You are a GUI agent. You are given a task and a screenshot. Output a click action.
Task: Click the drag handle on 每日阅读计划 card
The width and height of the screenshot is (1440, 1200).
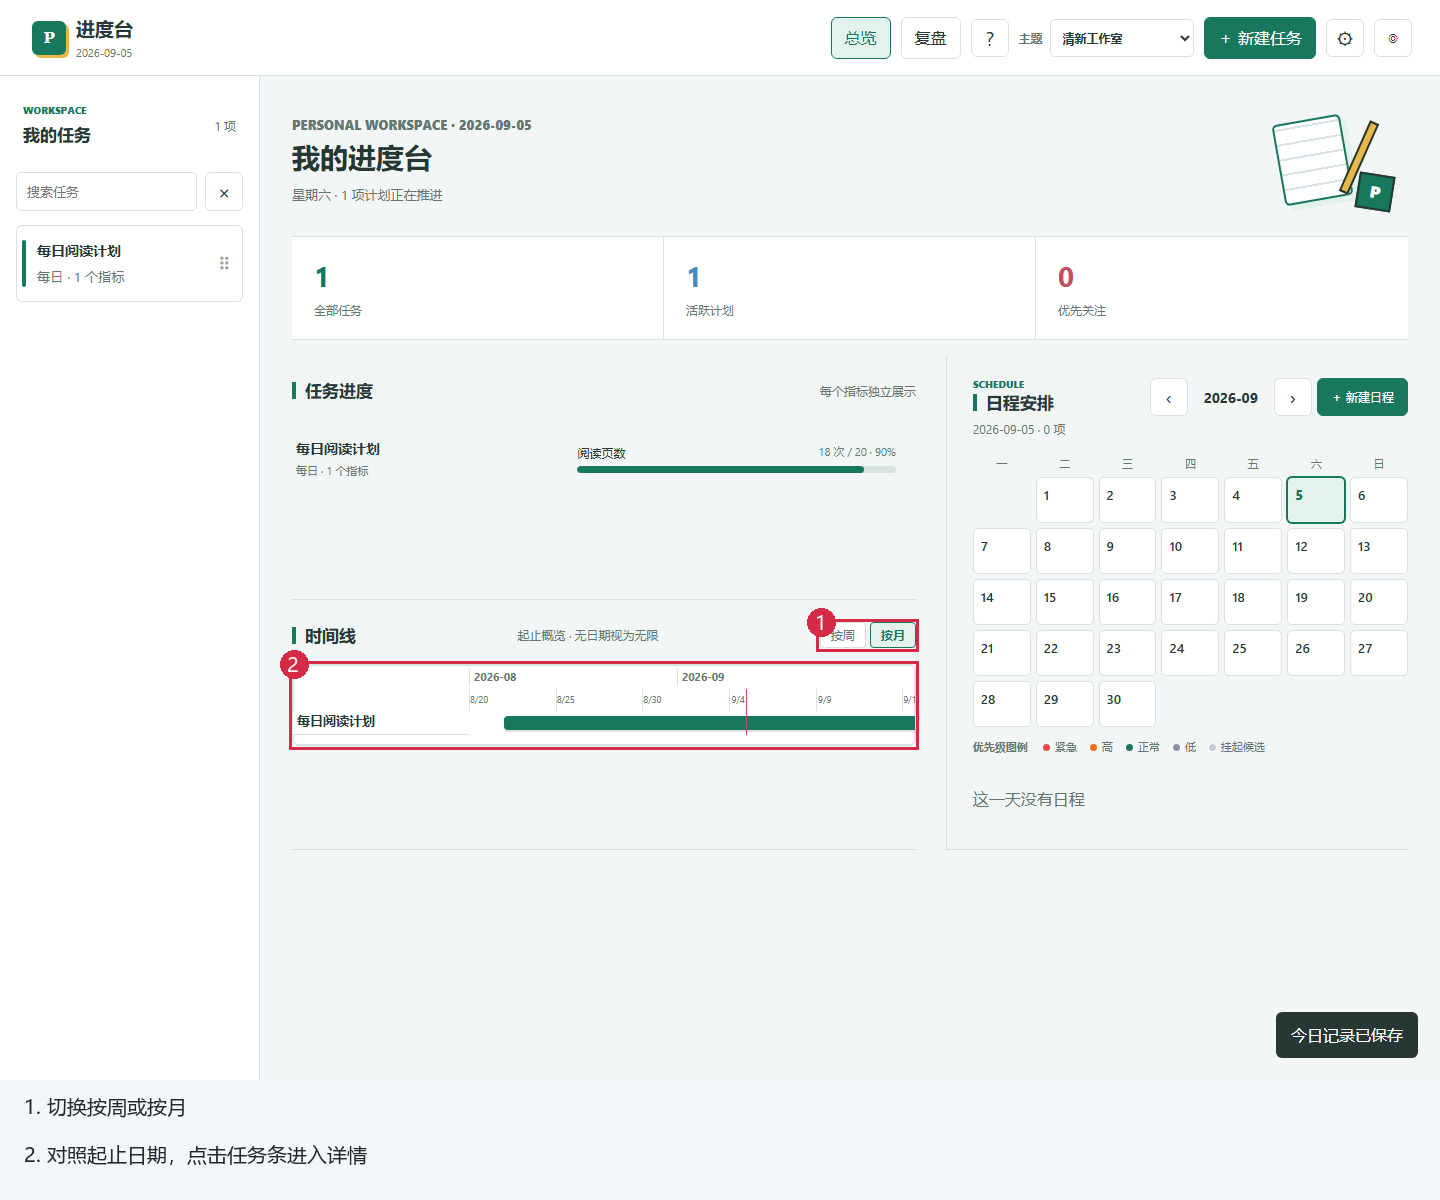pyautogui.click(x=224, y=263)
